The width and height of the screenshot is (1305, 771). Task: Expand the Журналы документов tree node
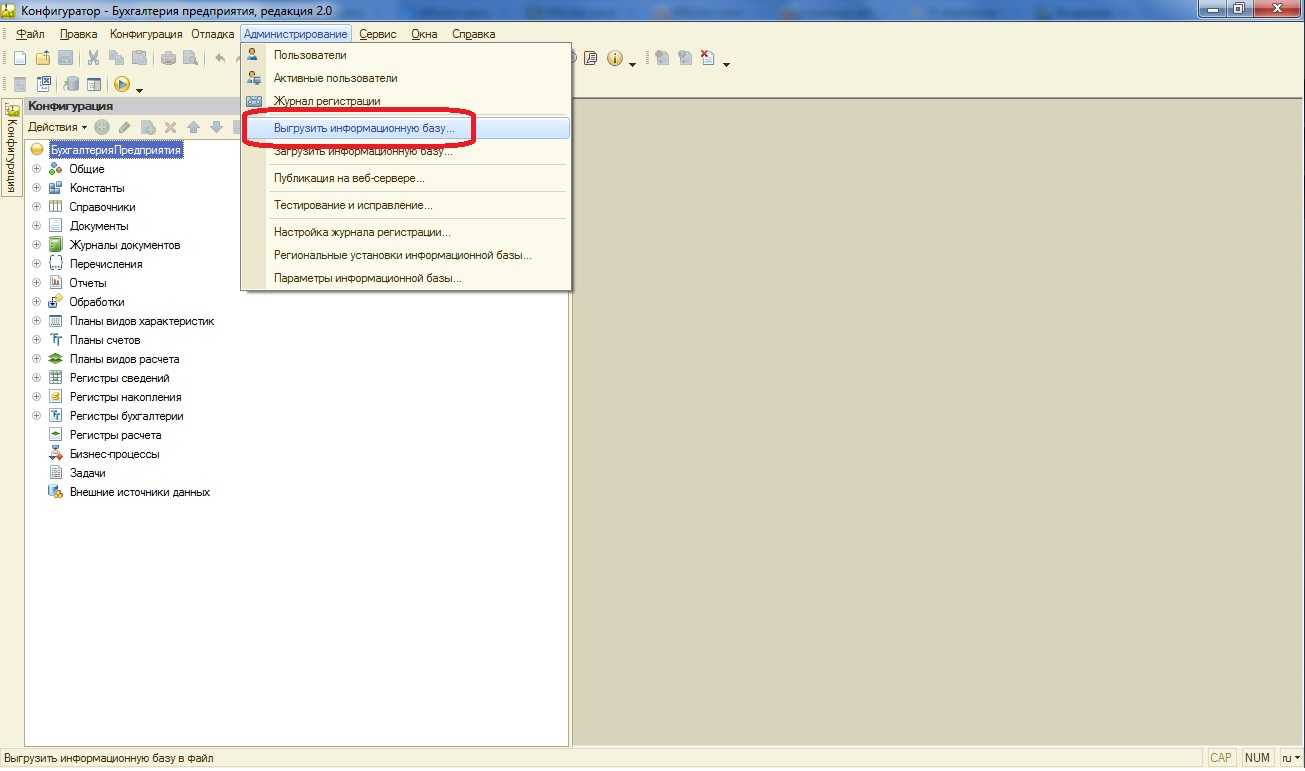click(x=37, y=245)
